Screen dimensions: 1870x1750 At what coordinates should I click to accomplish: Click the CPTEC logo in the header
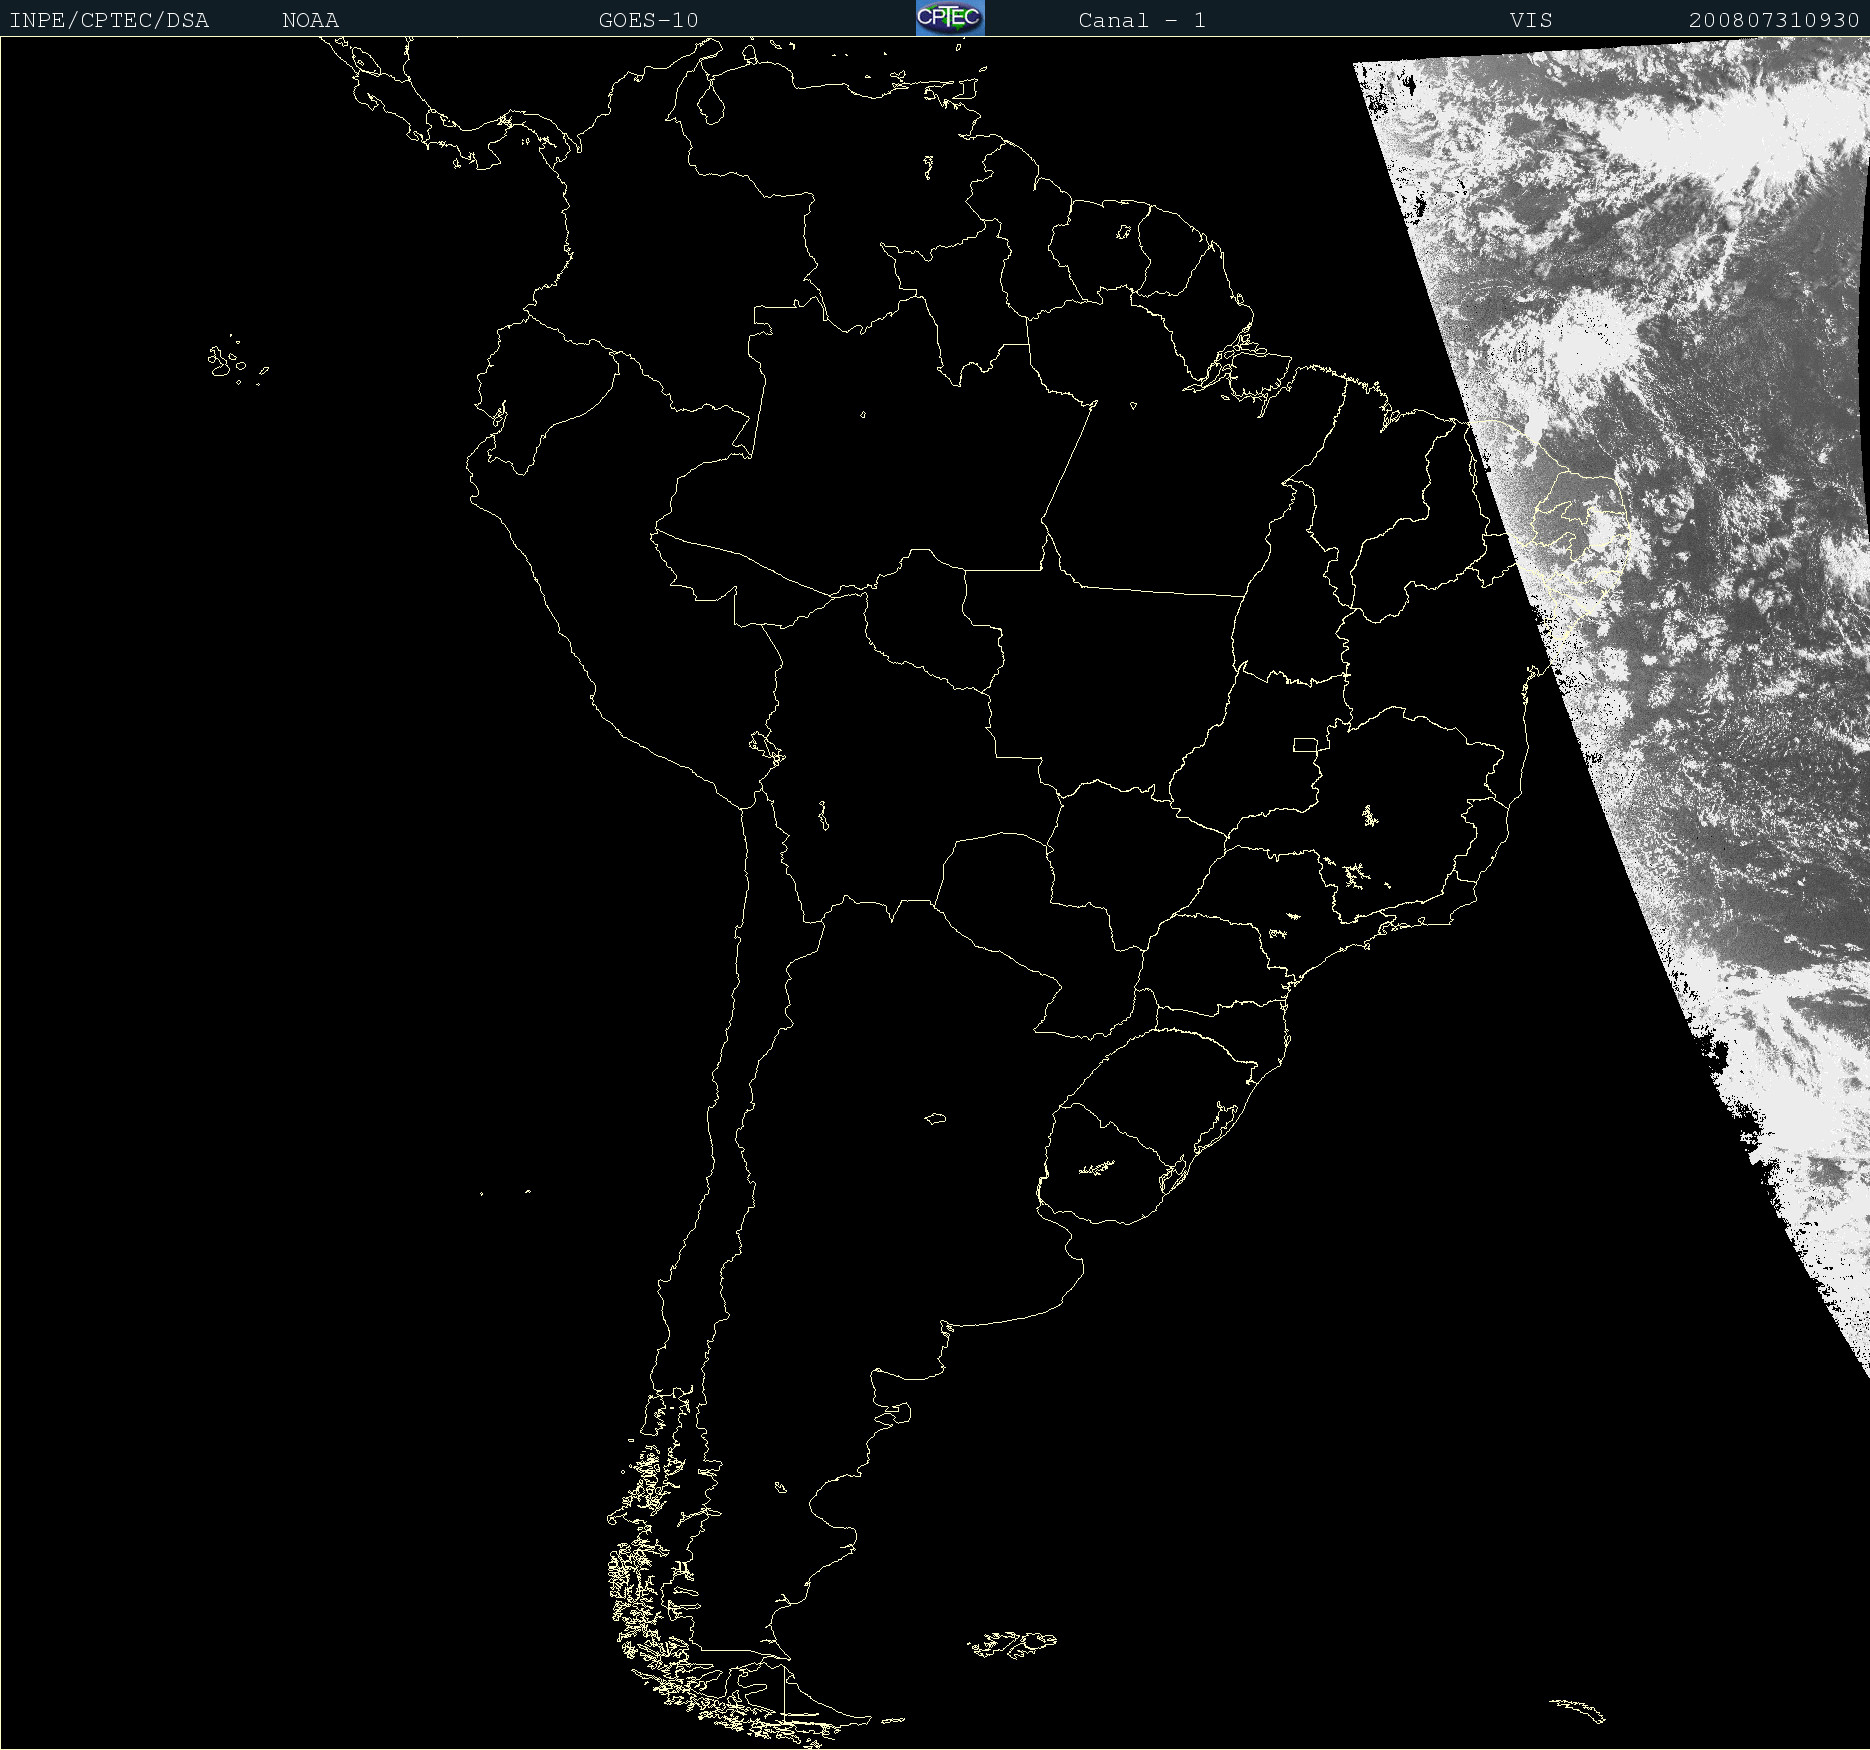[x=950, y=18]
